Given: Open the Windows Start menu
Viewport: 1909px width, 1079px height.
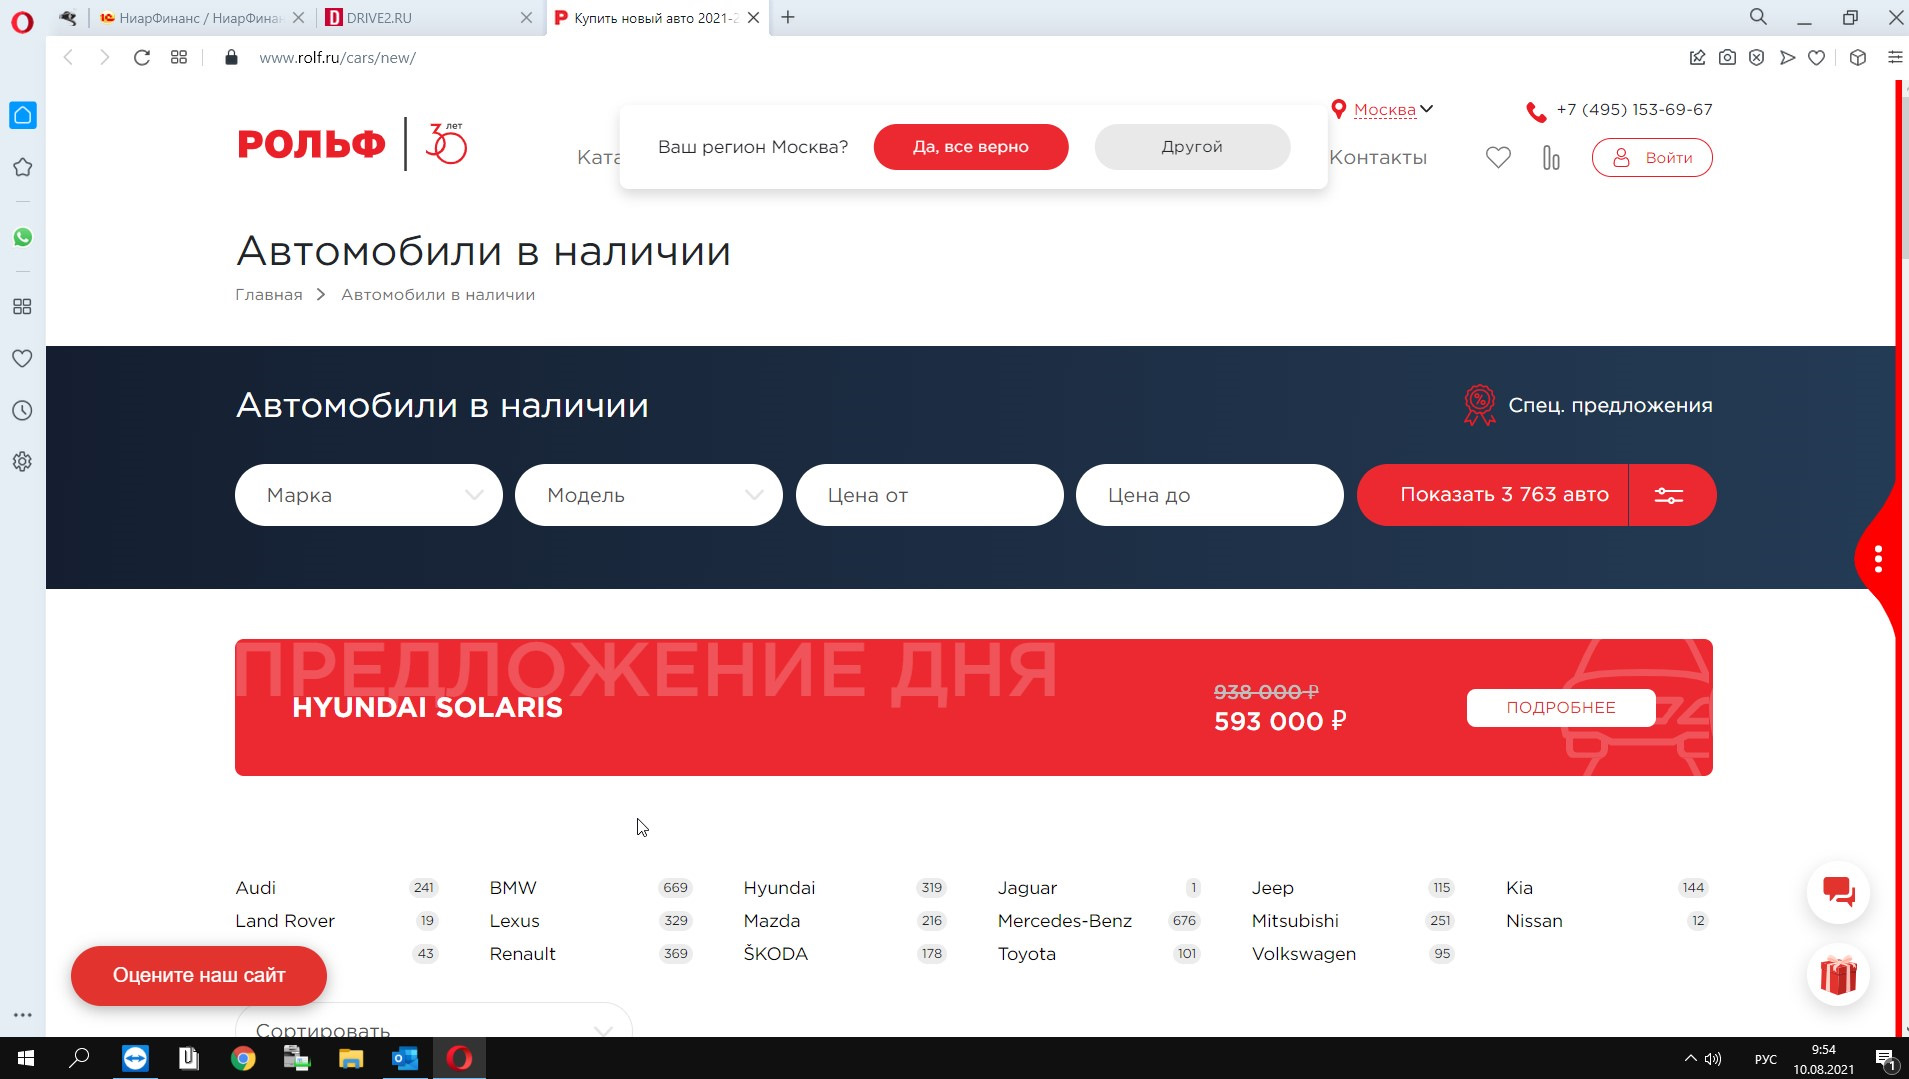Looking at the screenshot, I should (26, 1058).
